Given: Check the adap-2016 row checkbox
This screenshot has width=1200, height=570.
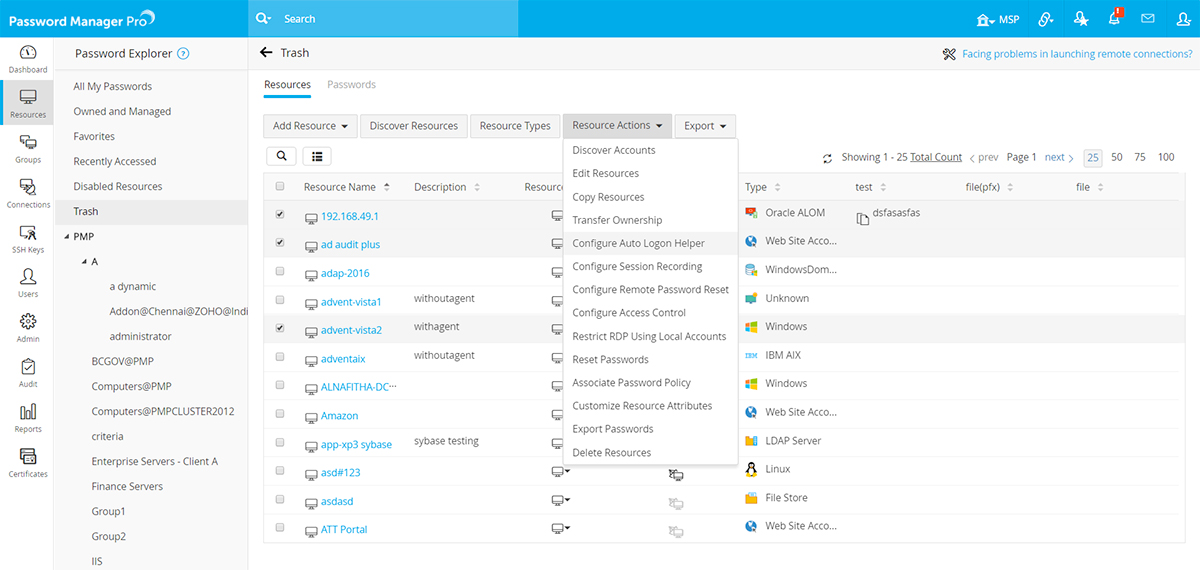Looking at the screenshot, I should point(280,271).
